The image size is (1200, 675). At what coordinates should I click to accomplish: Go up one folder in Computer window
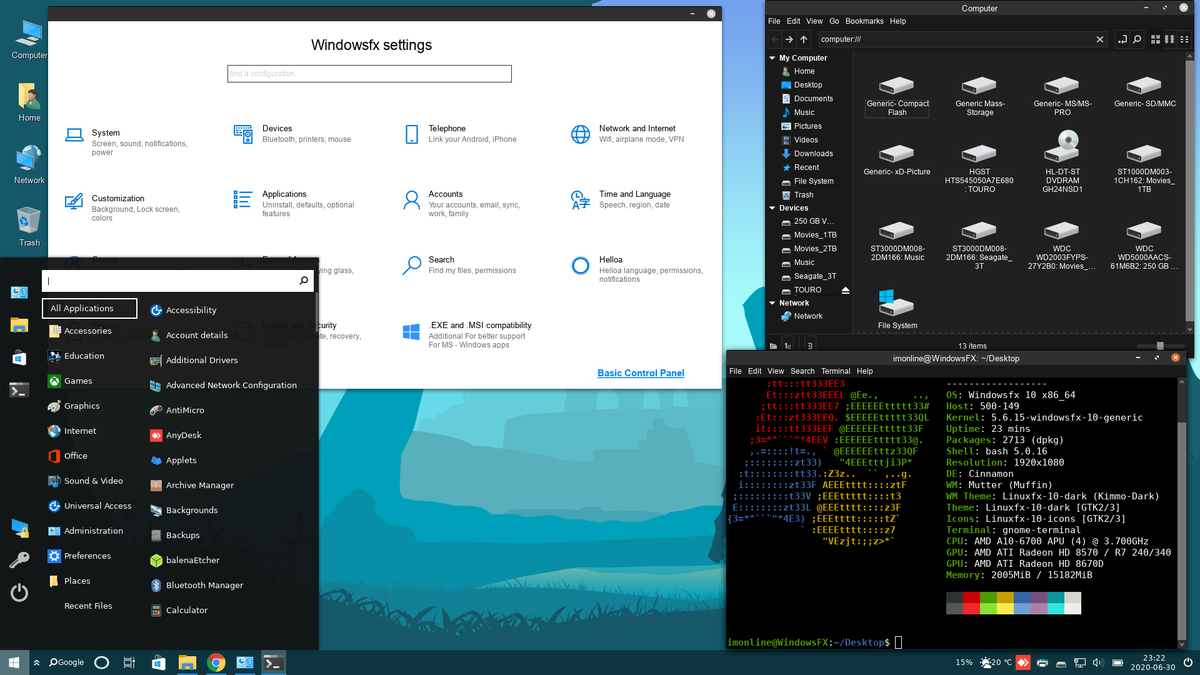click(804, 39)
